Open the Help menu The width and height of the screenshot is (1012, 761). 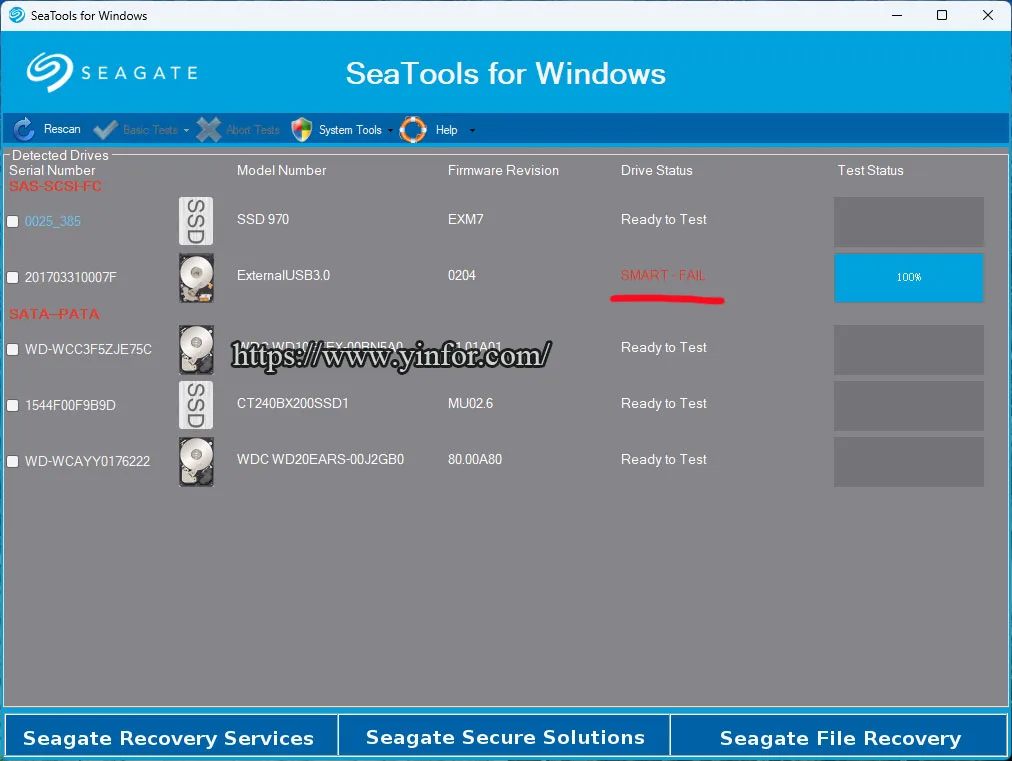[446, 130]
